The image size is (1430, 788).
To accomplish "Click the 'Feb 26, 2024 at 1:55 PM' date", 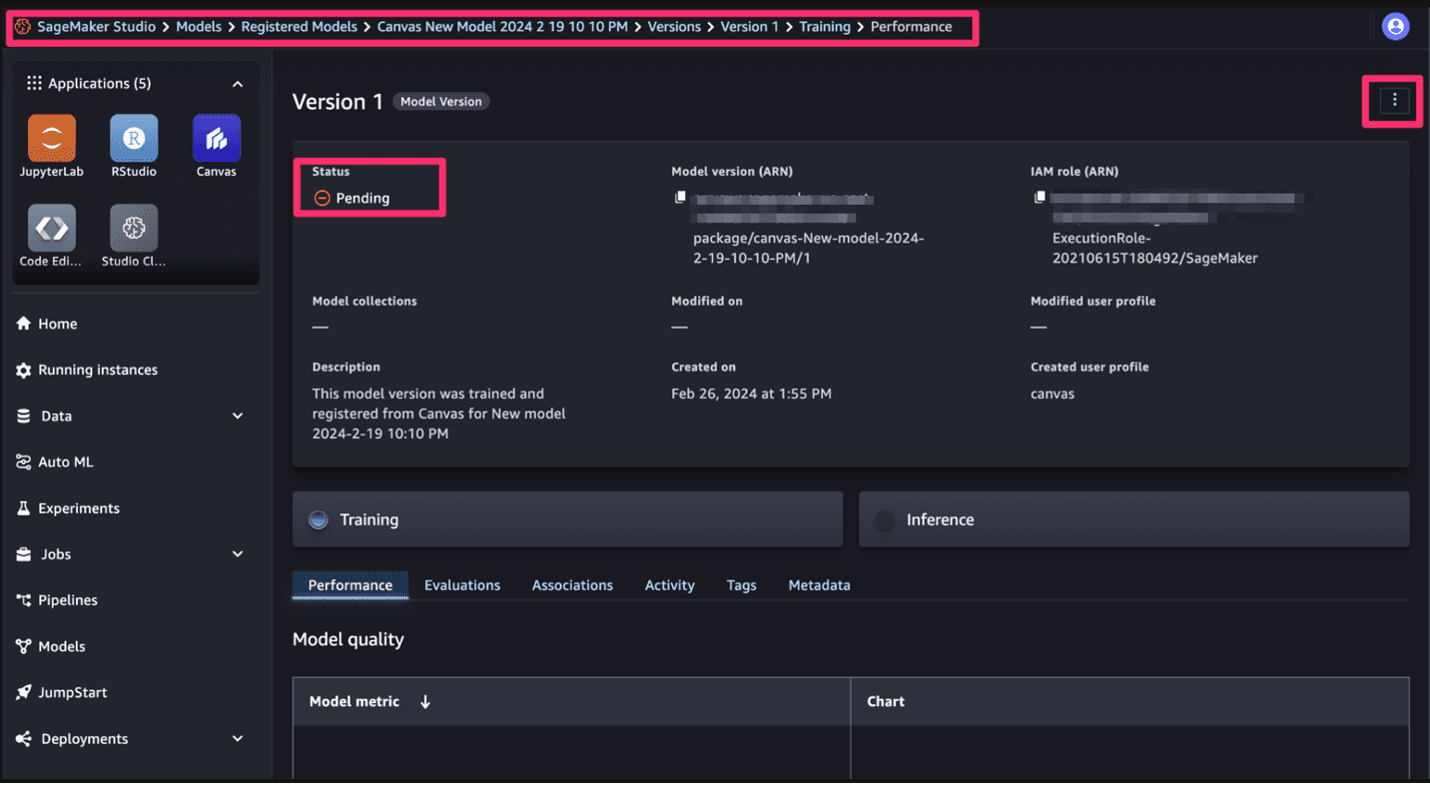I will click(x=751, y=394).
